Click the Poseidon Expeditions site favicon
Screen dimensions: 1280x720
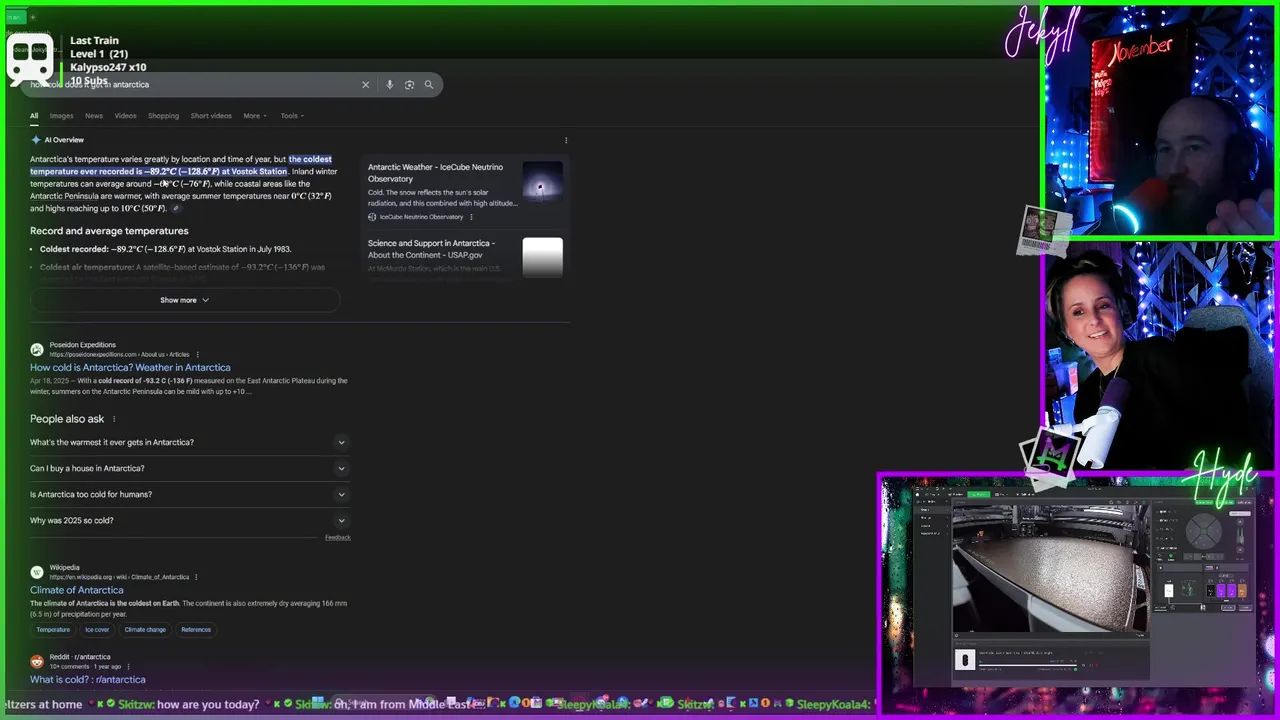pyautogui.click(x=37, y=349)
